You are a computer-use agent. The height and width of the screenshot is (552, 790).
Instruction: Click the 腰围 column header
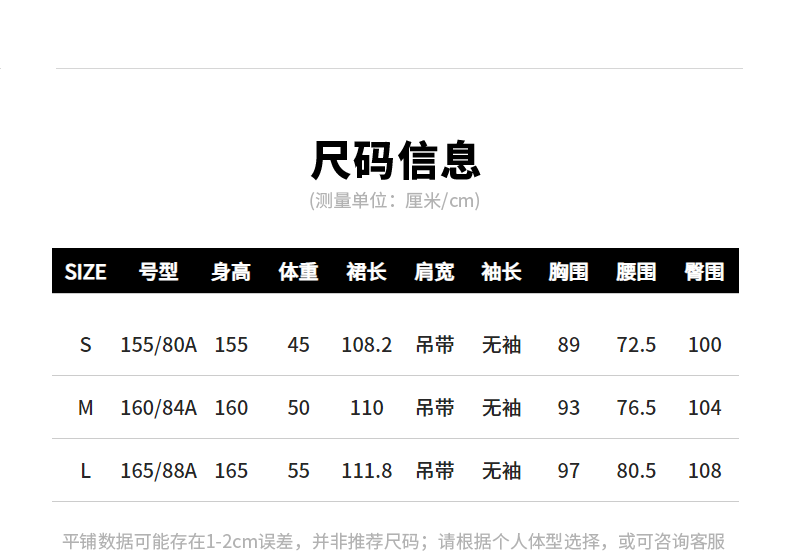[636, 272]
